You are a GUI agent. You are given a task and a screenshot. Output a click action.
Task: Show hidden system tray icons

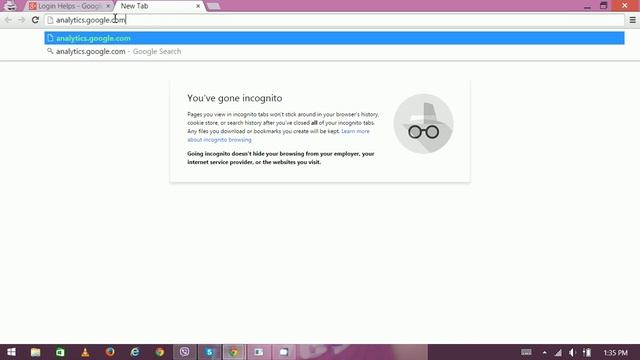[544, 352]
